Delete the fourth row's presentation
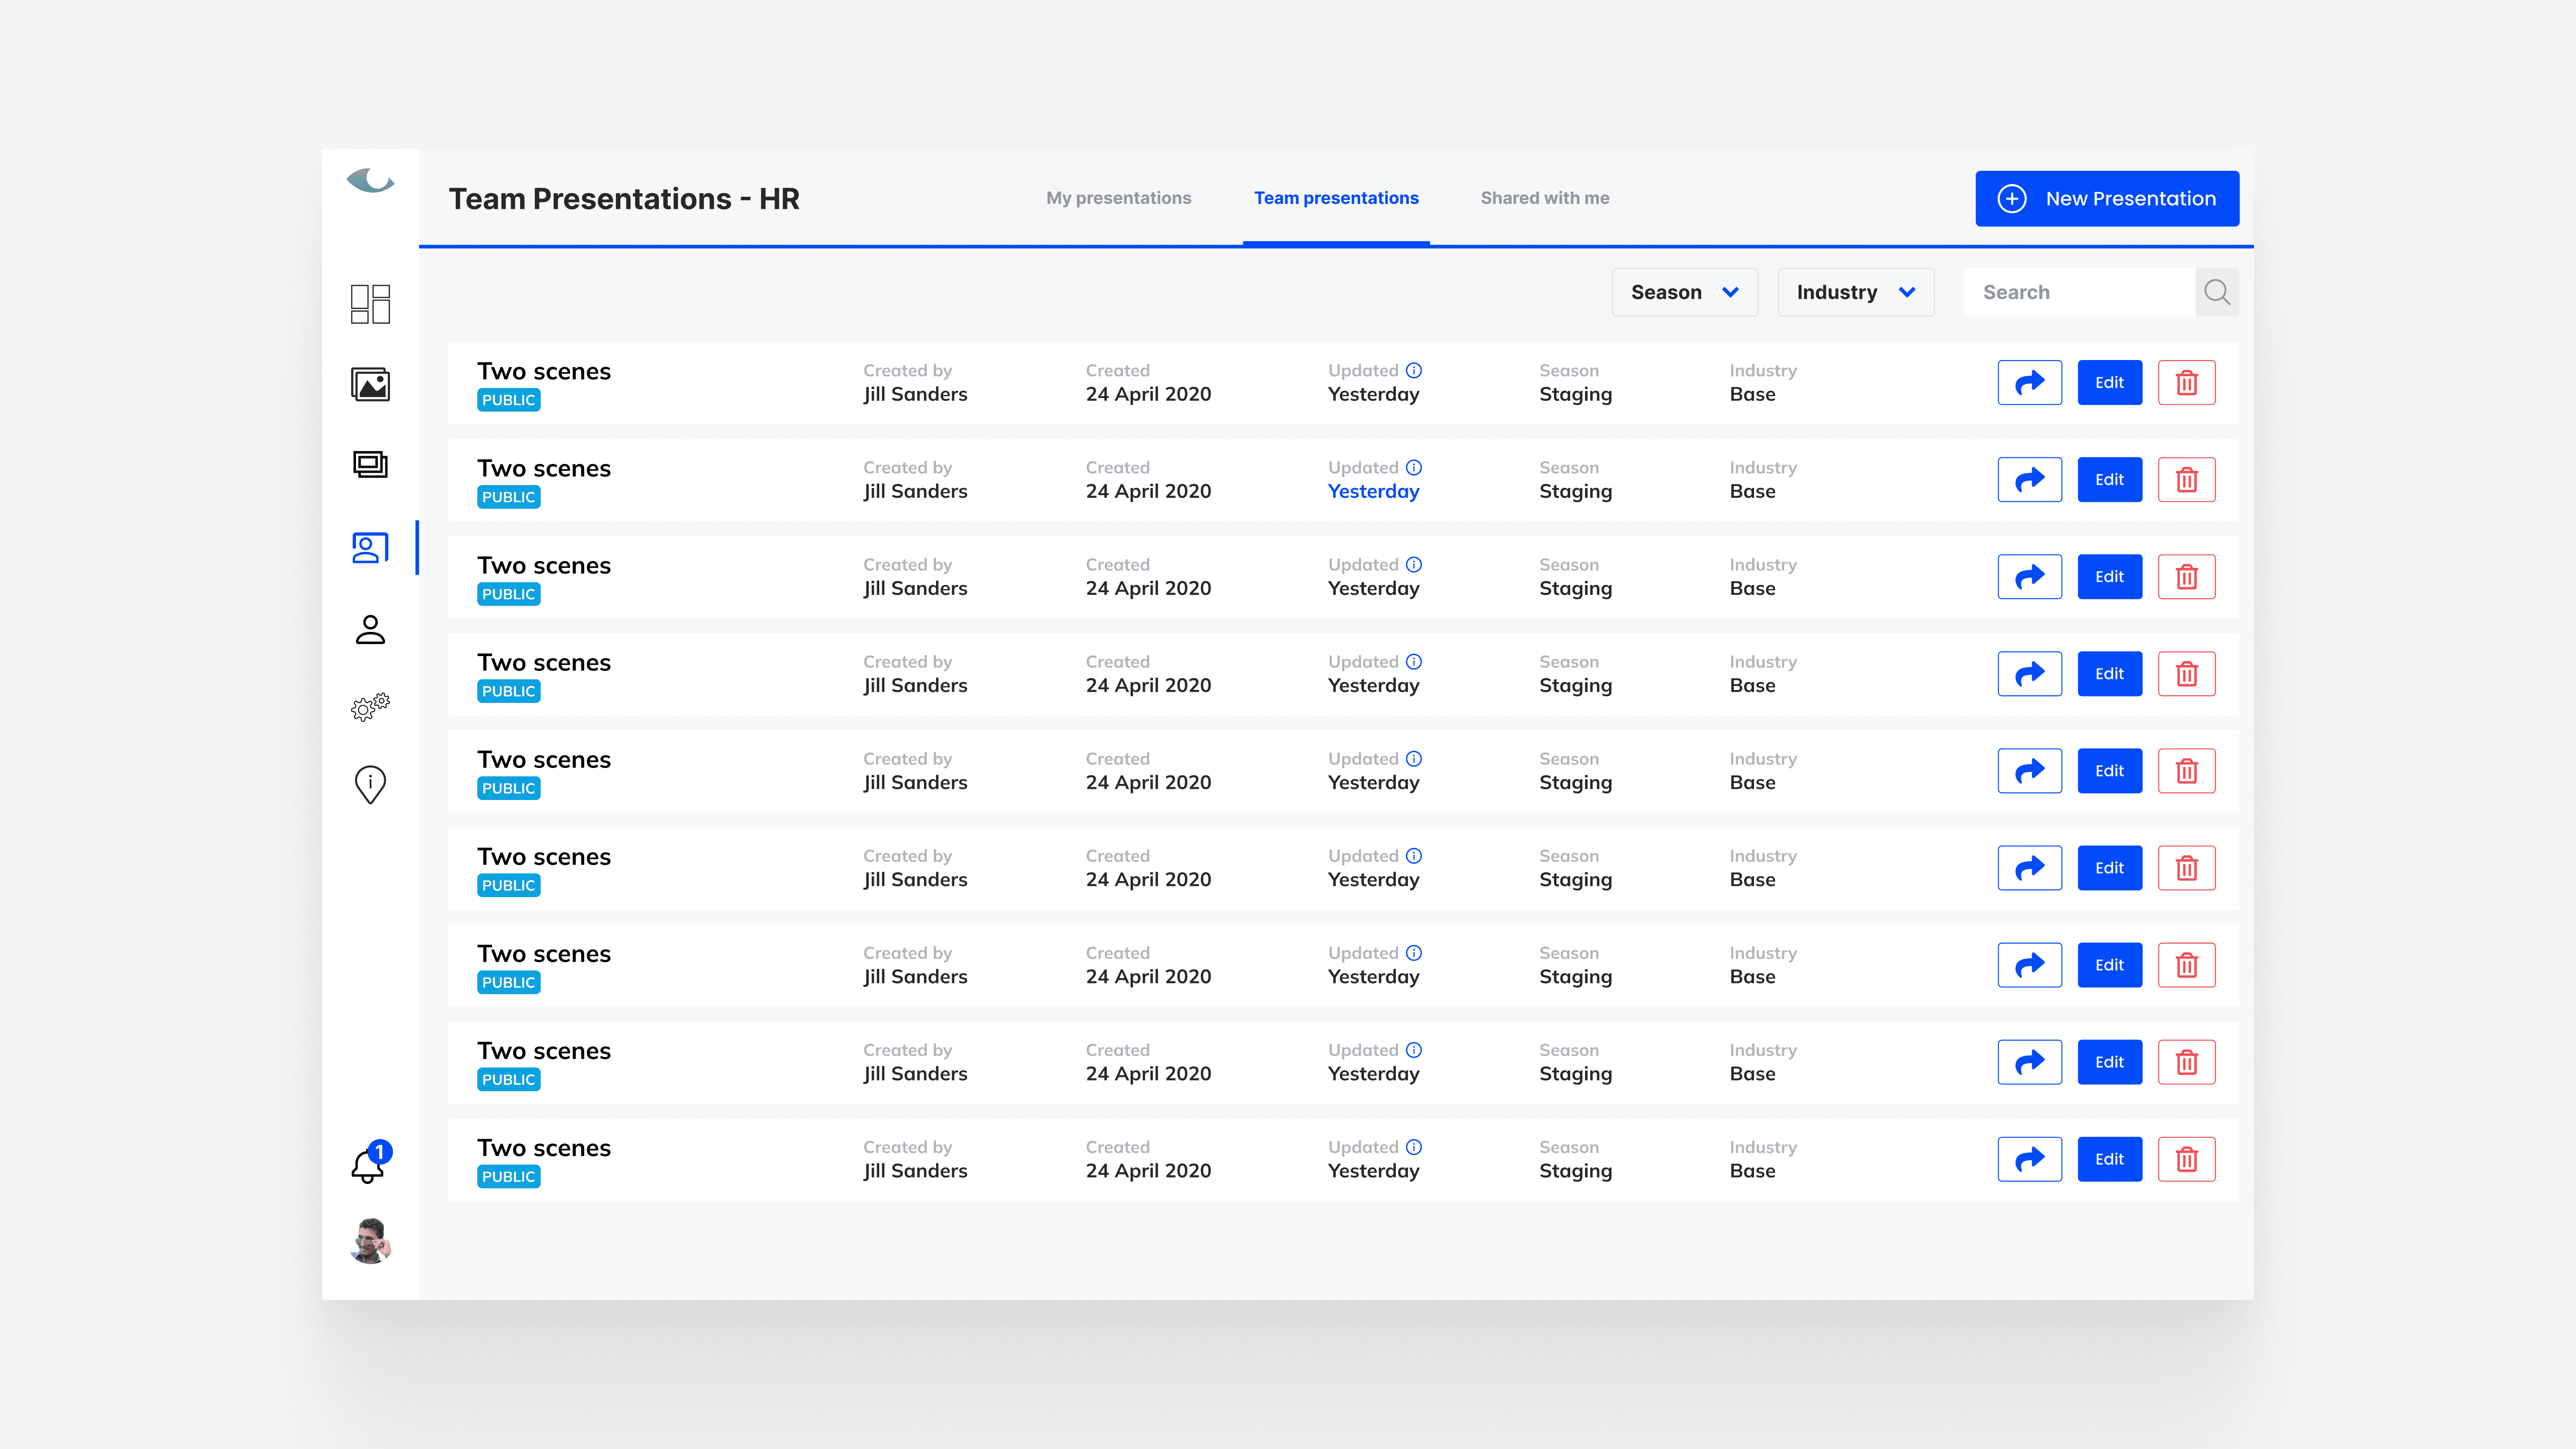The image size is (2576, 1449). 2187,673
